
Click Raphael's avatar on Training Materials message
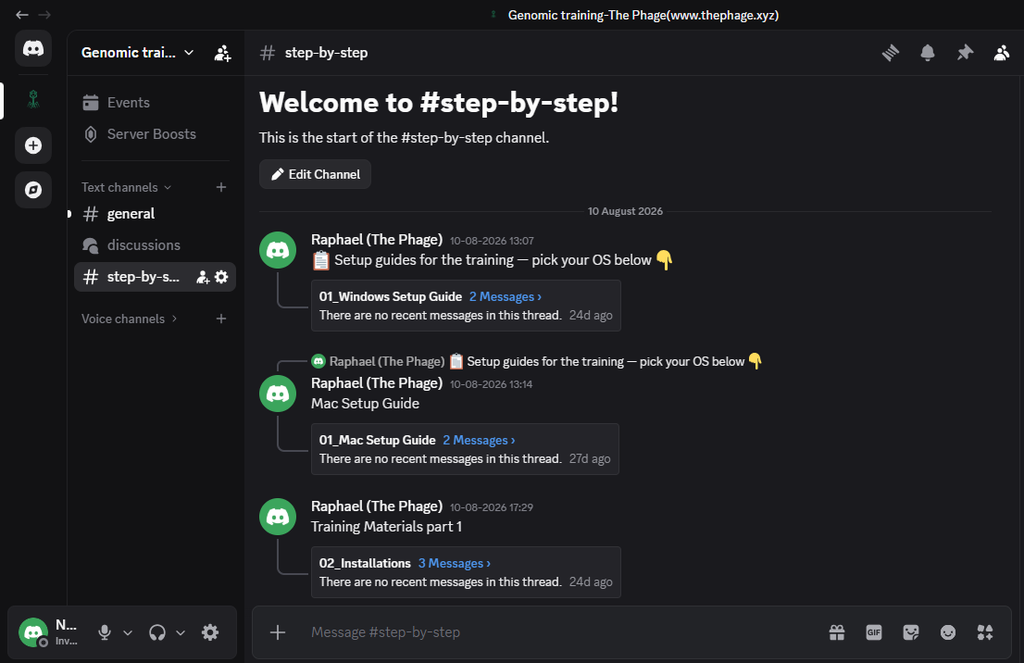pyautogui.click(x=278, y=517)
